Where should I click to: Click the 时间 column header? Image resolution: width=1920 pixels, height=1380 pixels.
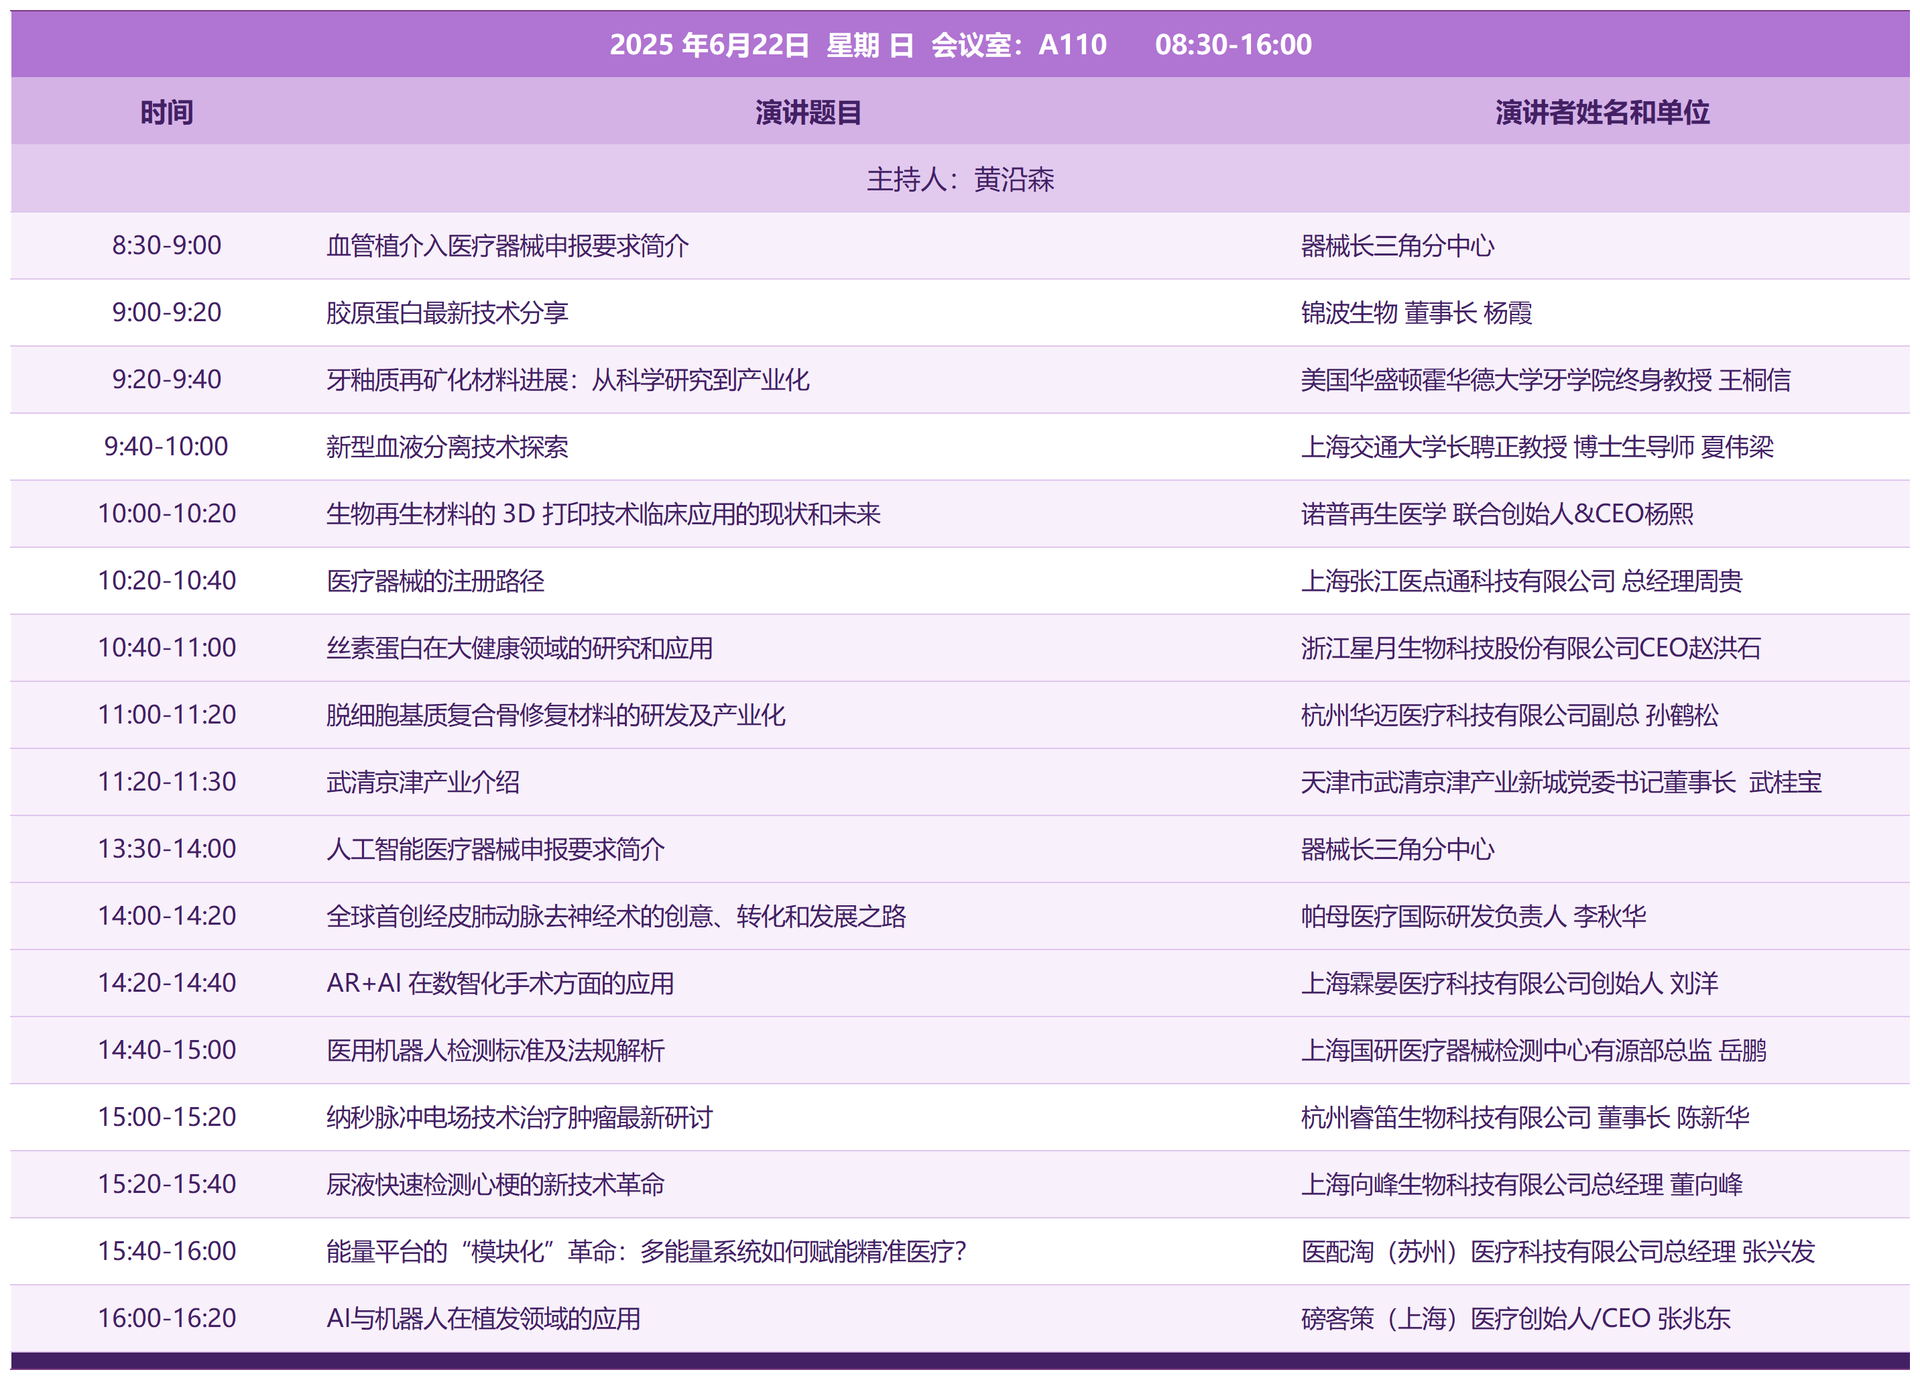pyautogui.click(x=166, y=112)
